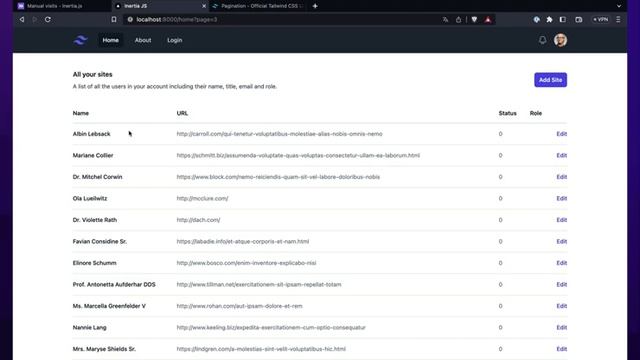
Task: Edit the Albin Lebsack row
Action: (562, 134)
